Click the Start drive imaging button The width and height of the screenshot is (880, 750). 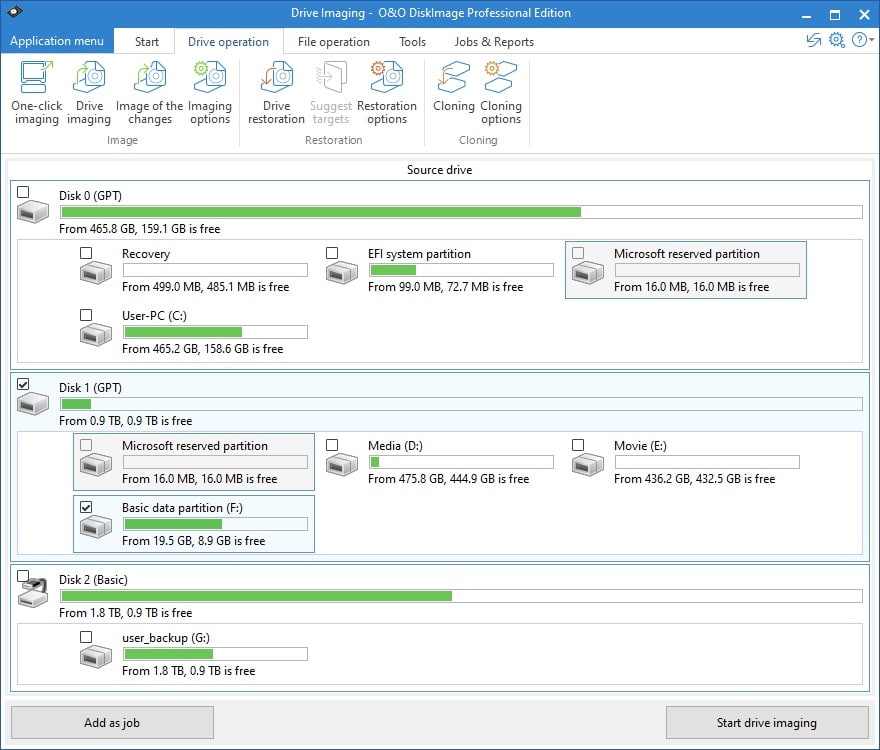coord(767,722)
